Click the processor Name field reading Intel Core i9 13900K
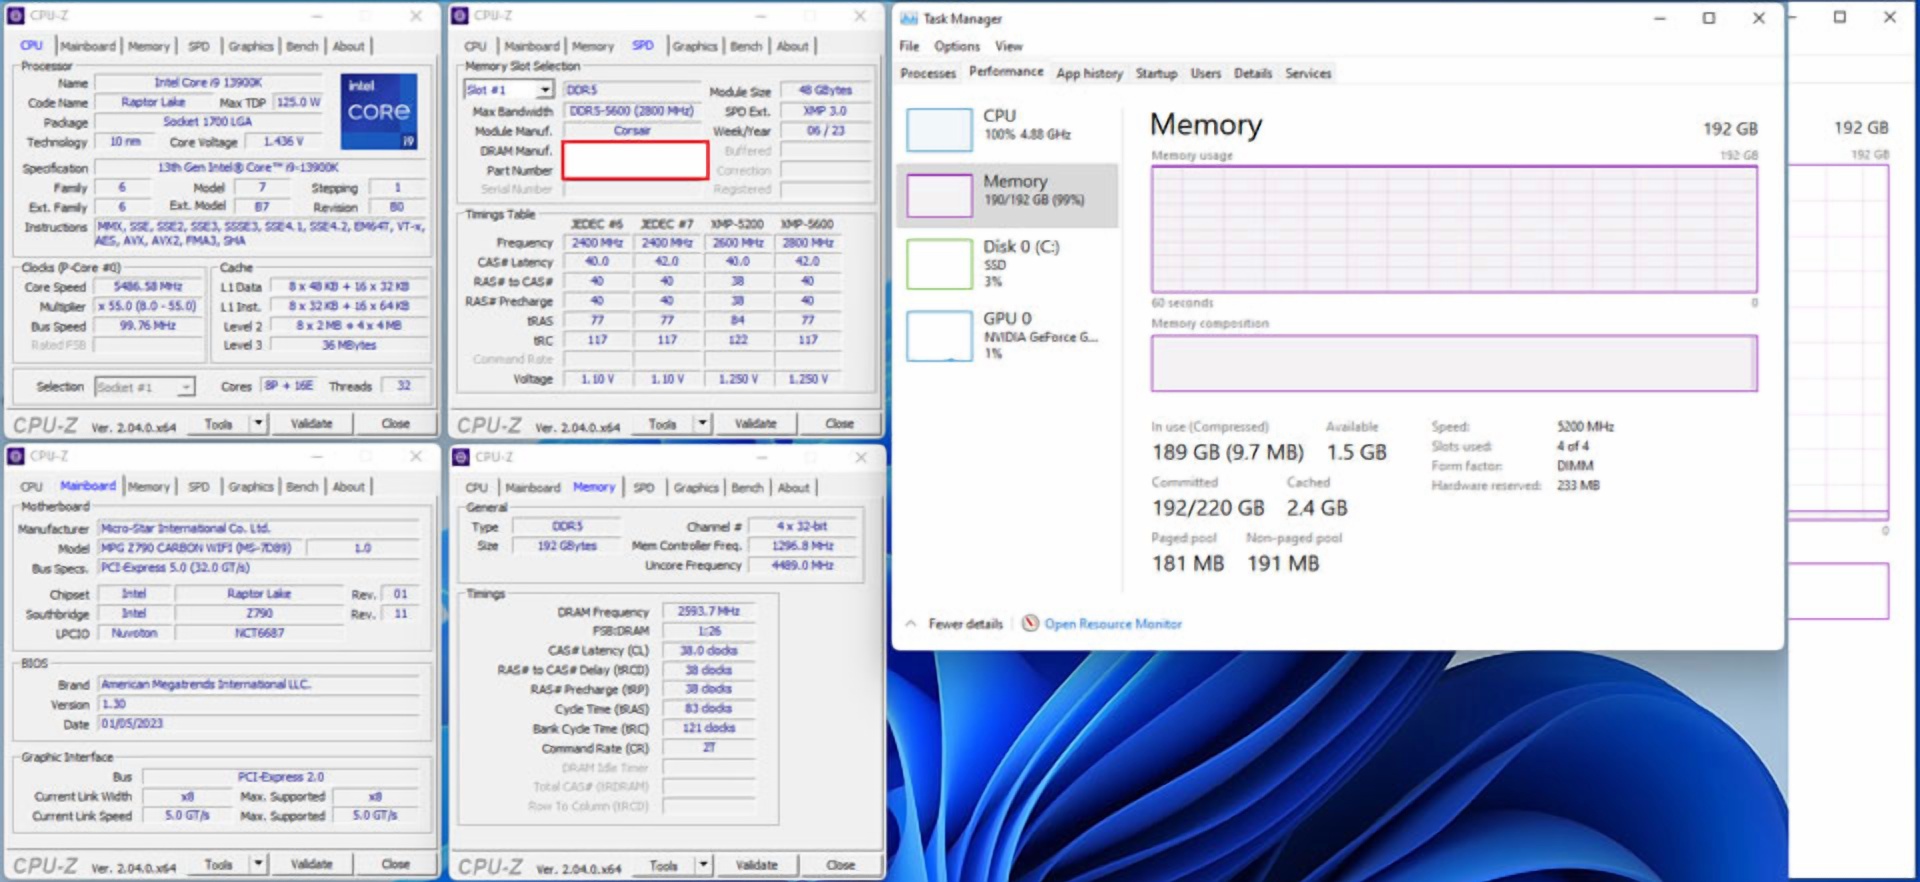 point(207,82)
